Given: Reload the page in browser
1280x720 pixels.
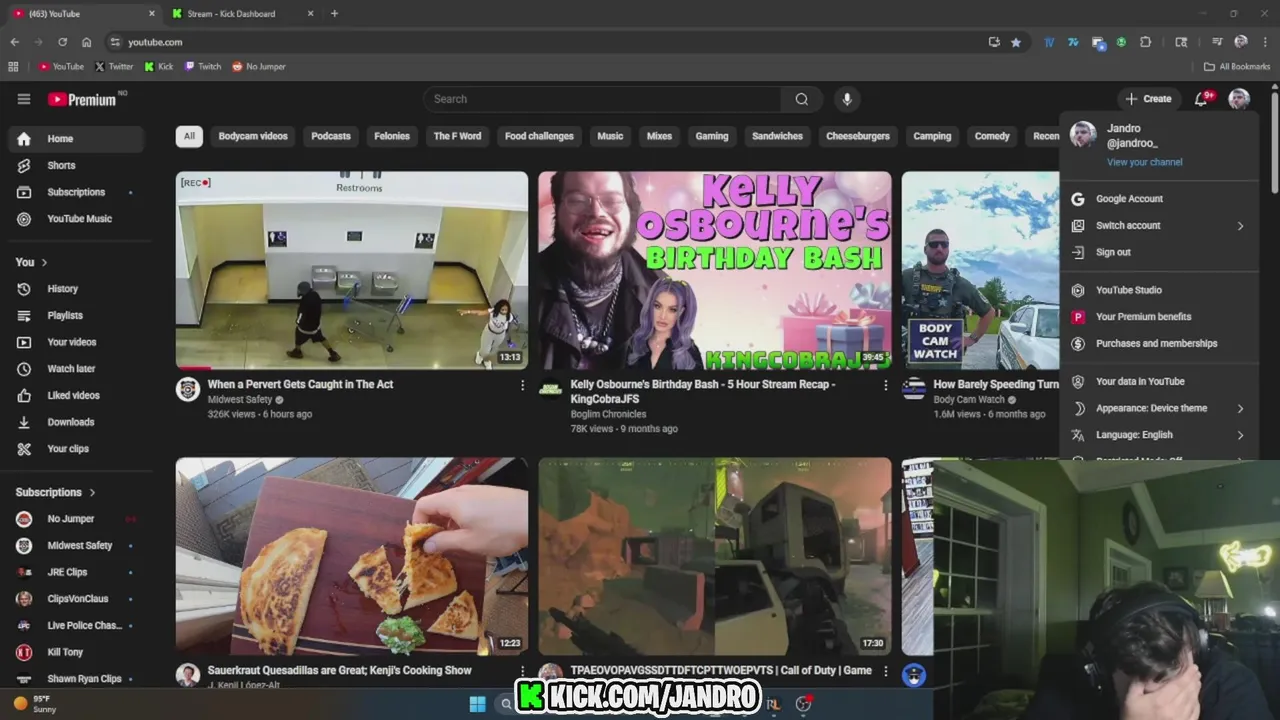Looking at the screenshot, I should coord(62,42).
